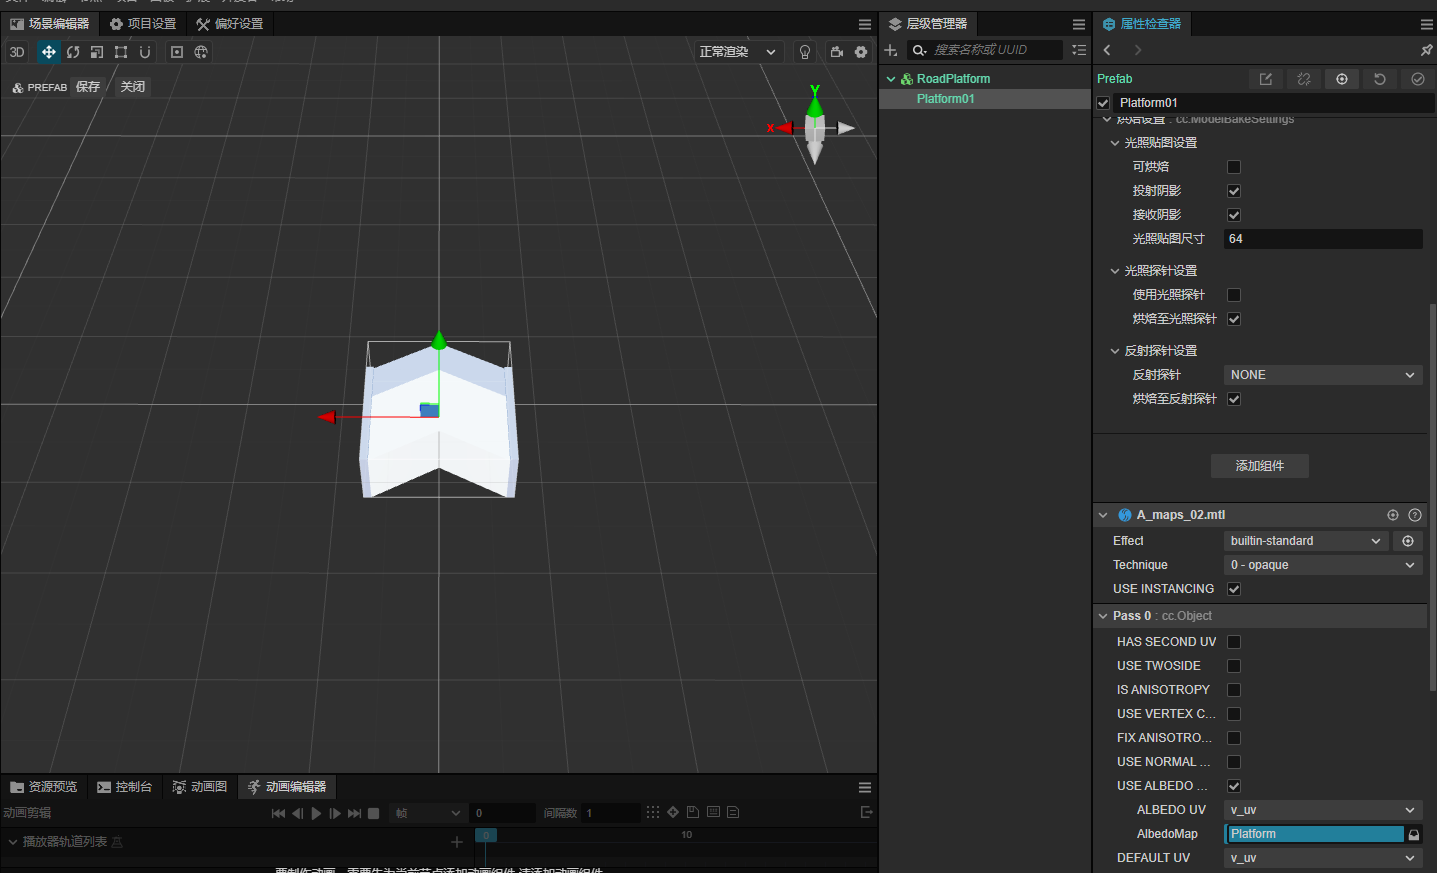1437x873 pixels.
Task: Open the 动画图 tab
Action: (200, 787)
